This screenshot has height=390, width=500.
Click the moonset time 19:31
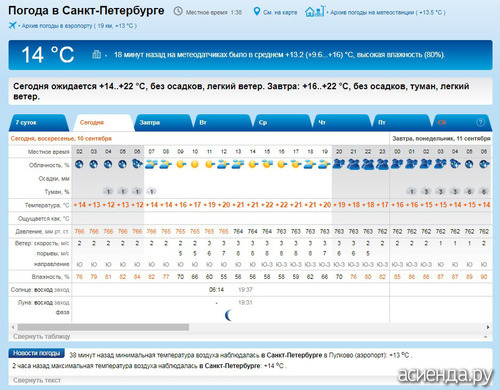click(x=245, y=303)
